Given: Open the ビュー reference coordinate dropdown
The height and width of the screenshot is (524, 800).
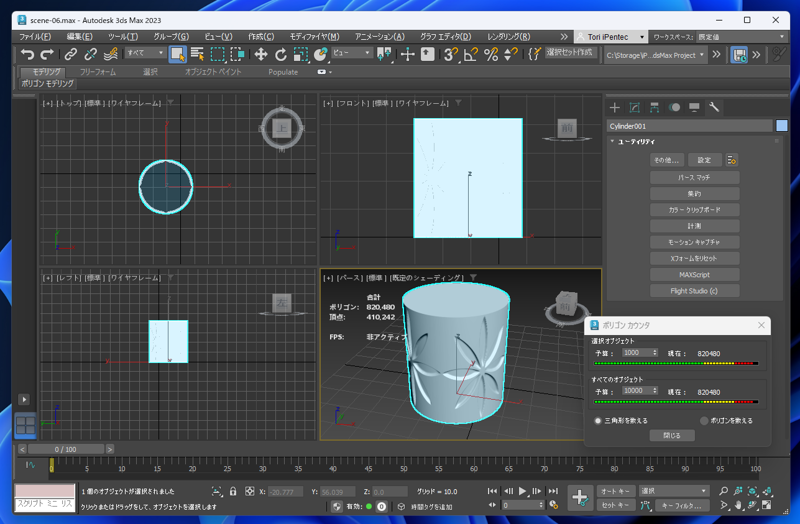Looking at the screenshot, I should pyautogui.click(x=352, y=53).
